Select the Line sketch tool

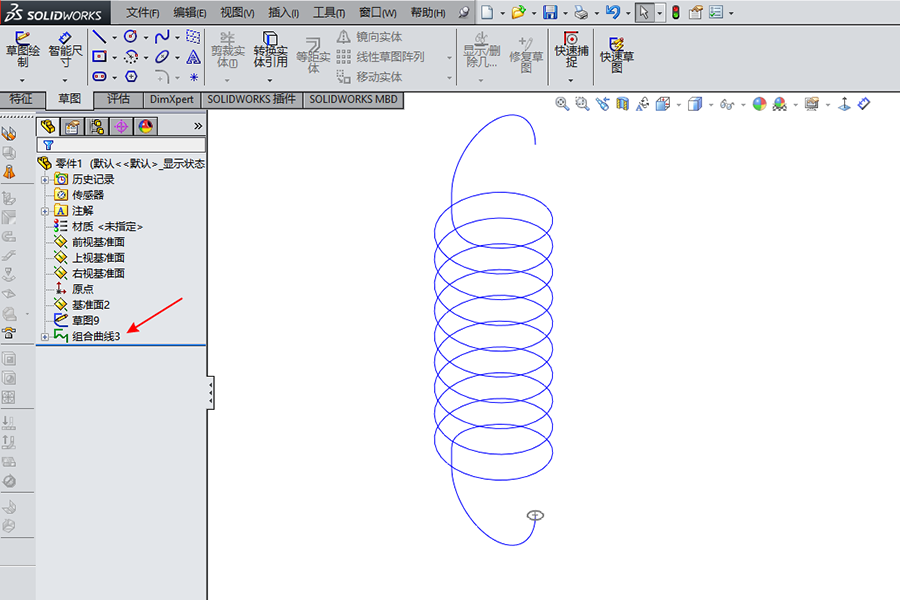pyautogui.click(x=99, y=37)
